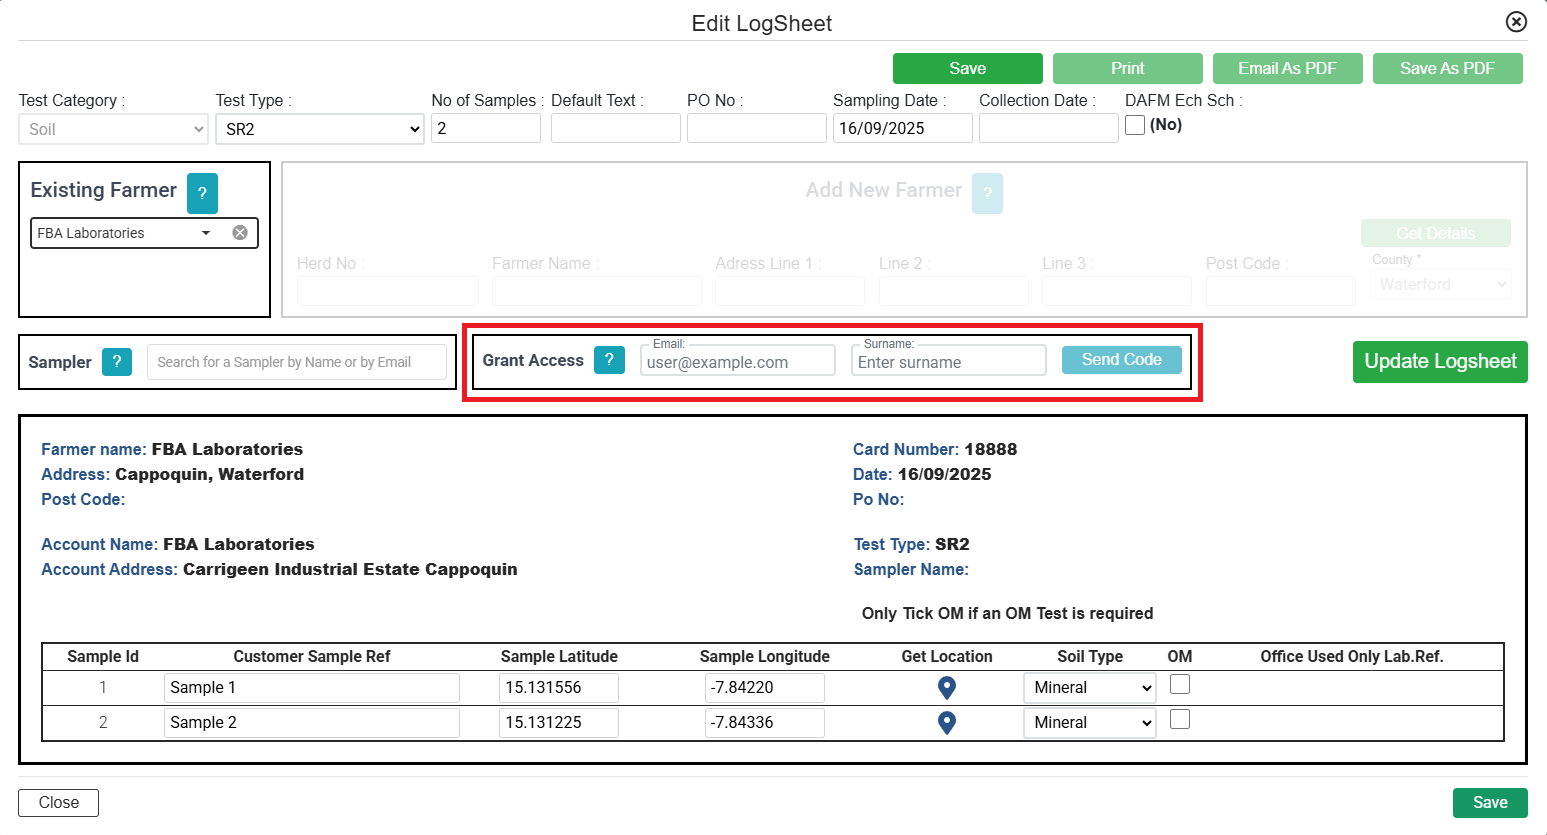Open Soil Type dropdown for Sample 2
Screen dimensions: 1547x835
coord(1089,723)
